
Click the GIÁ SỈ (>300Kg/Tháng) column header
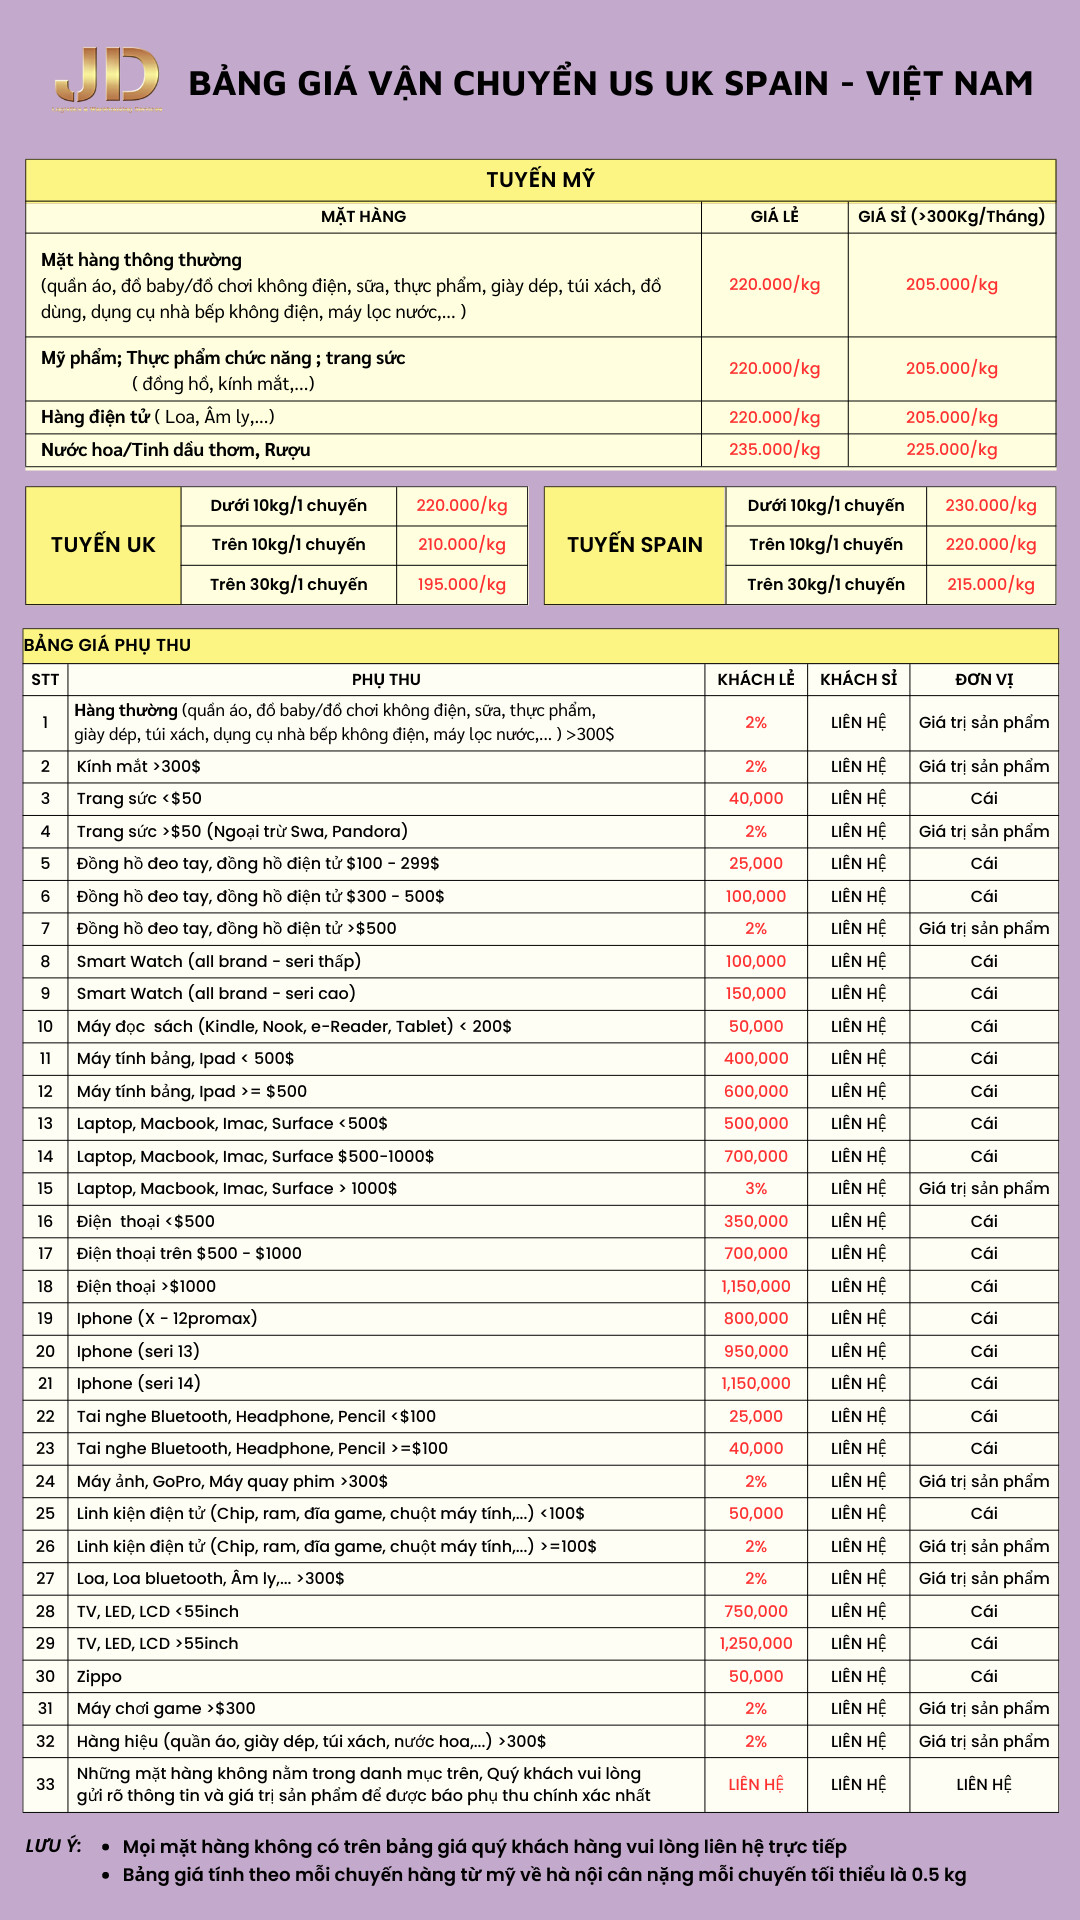[951, 217]
